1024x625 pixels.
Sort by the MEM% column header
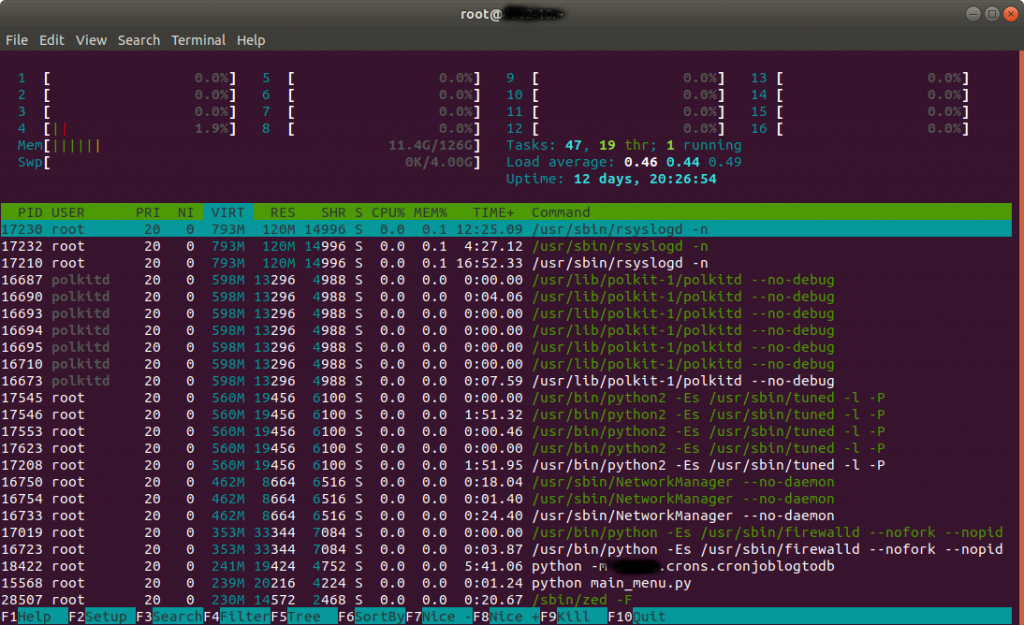pos(430,212)
